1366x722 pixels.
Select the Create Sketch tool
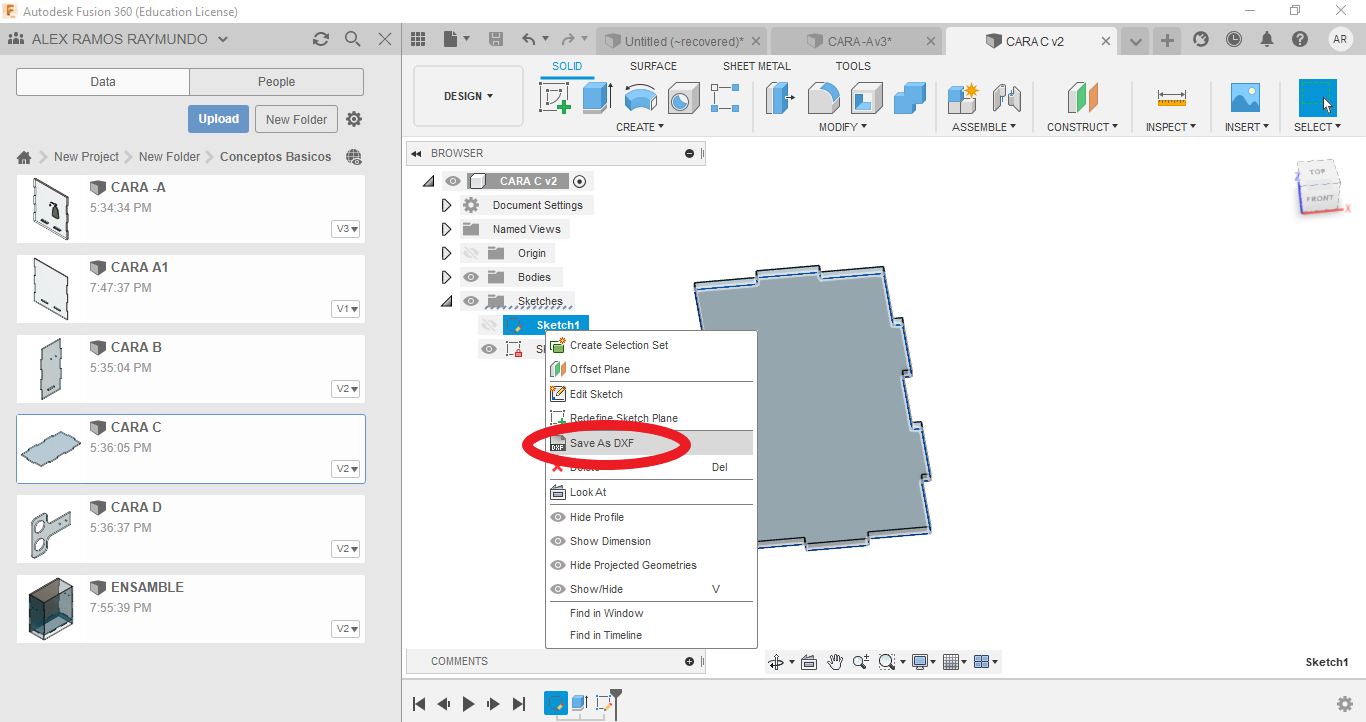(x=555, y=98)
